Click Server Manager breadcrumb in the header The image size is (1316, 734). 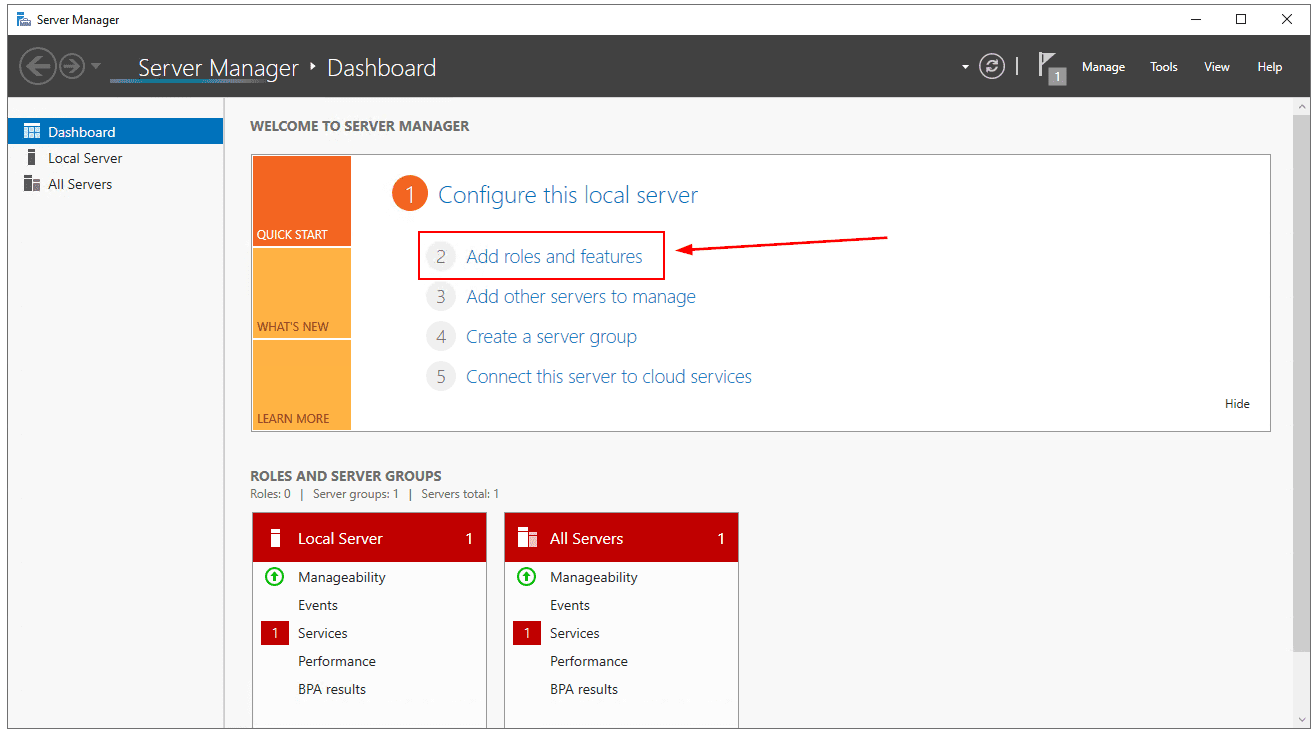pos(218,68)
